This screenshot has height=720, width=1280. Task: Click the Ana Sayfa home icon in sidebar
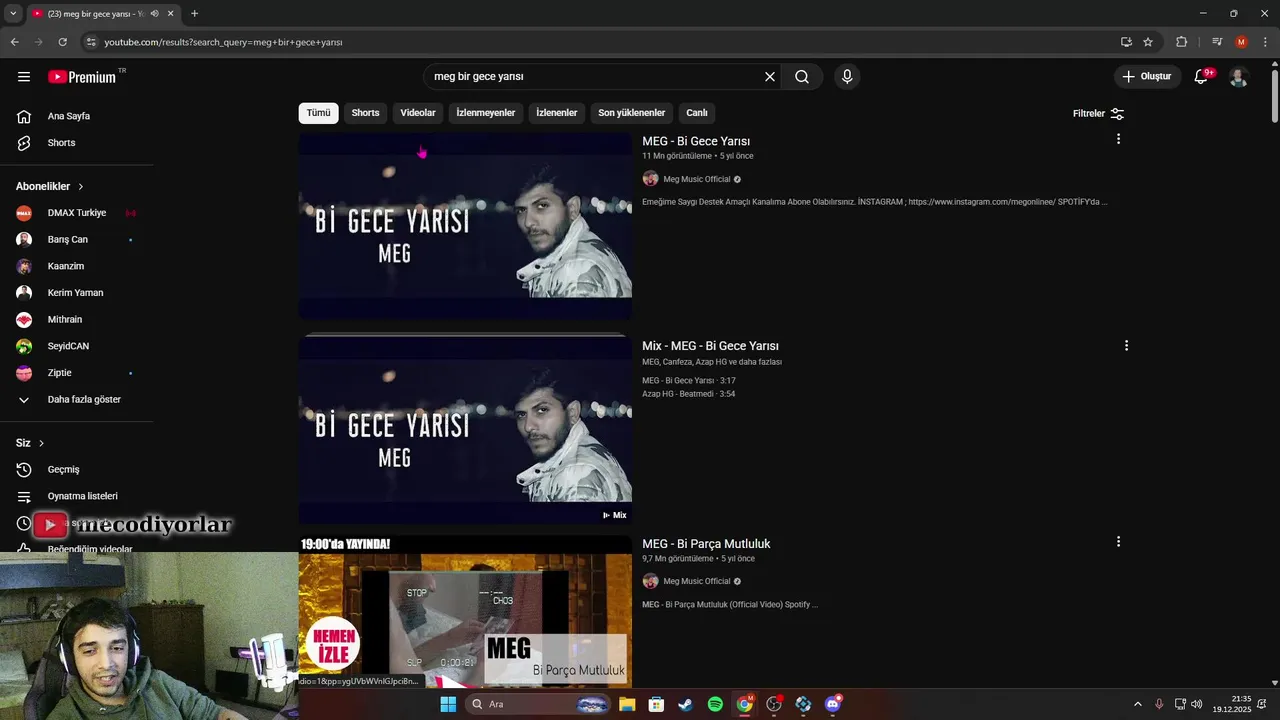click(x=24, y=116)
